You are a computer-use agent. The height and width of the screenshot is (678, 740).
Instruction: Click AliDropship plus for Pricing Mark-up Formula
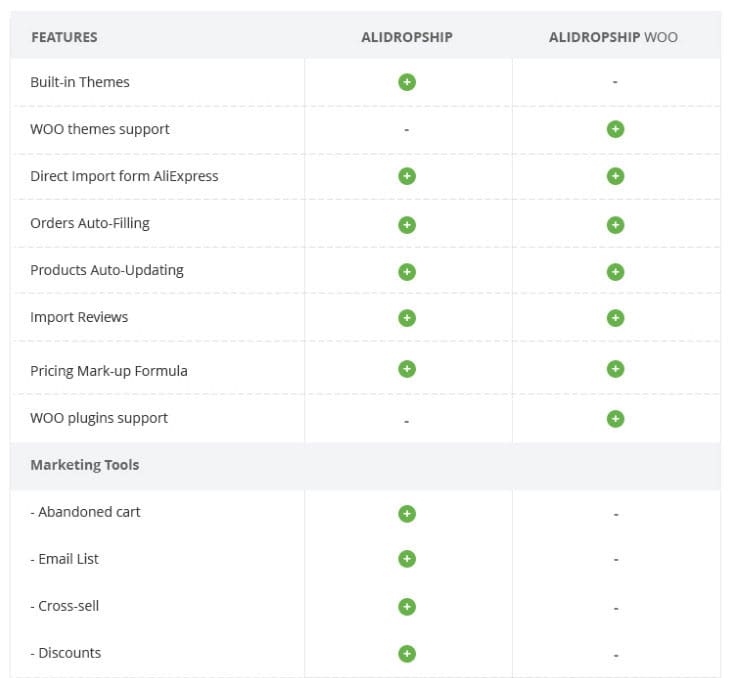coord(407,369)
